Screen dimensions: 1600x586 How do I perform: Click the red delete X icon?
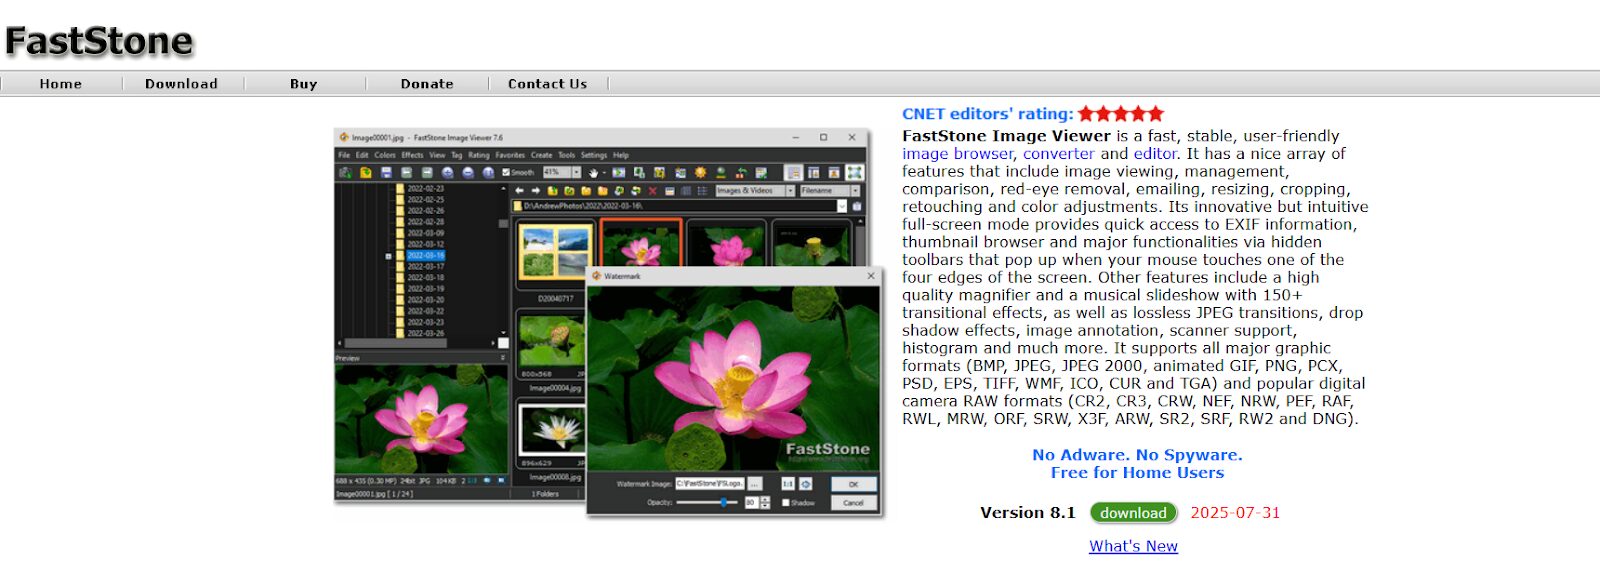(x=653, y=191)
